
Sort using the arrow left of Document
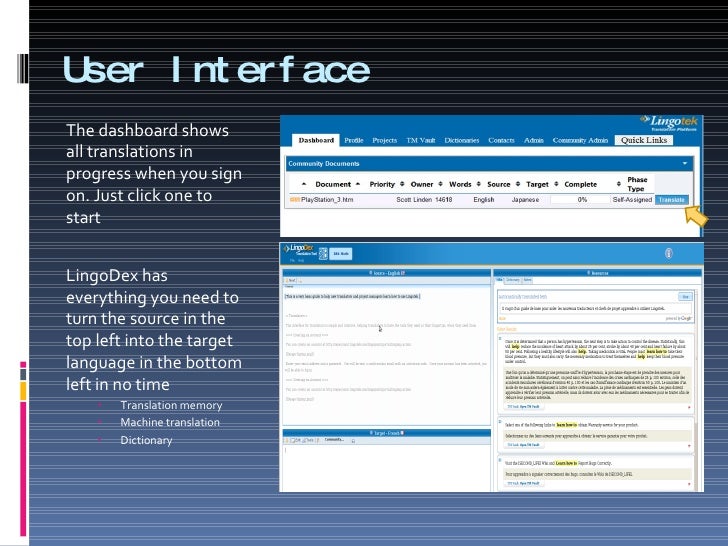(304, 184)
